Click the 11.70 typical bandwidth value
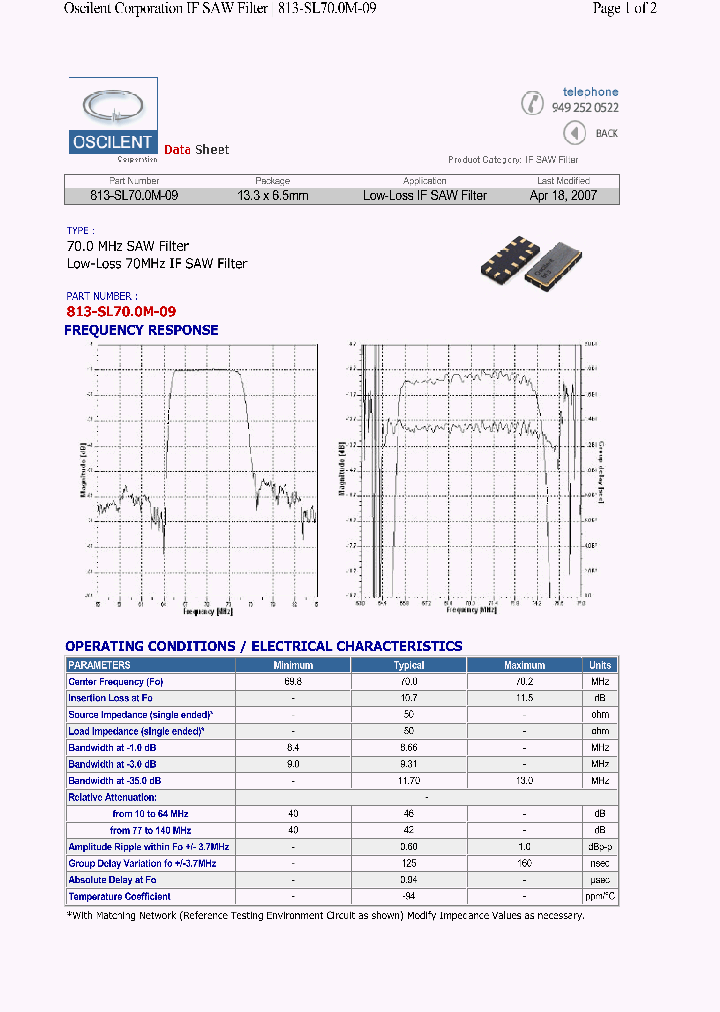Image resolution: width=720 pixels, height=1012 pixels. point(409,781)
